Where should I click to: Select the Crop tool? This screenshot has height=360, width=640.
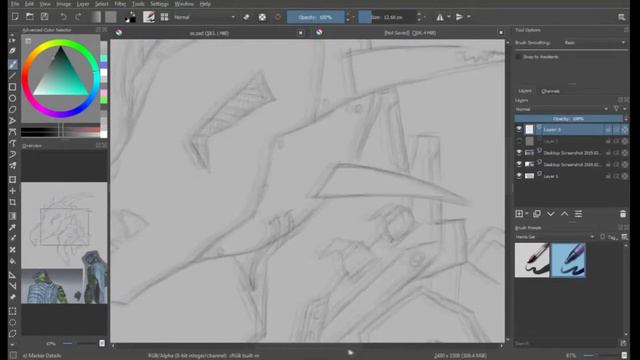13,202
